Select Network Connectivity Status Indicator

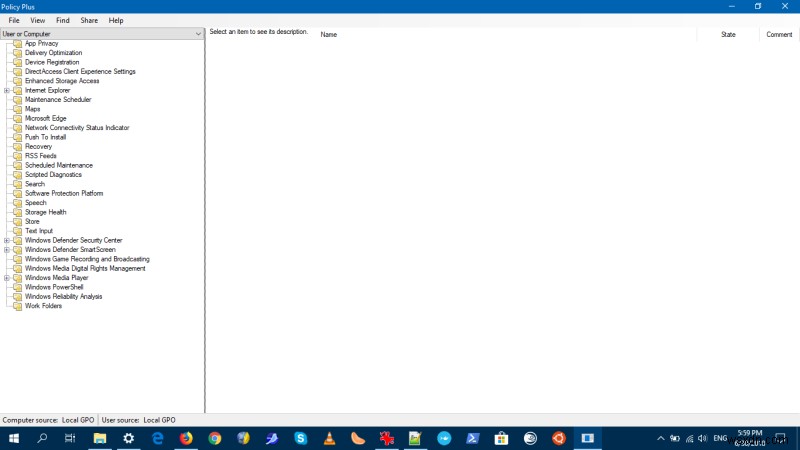pos(77,128)
